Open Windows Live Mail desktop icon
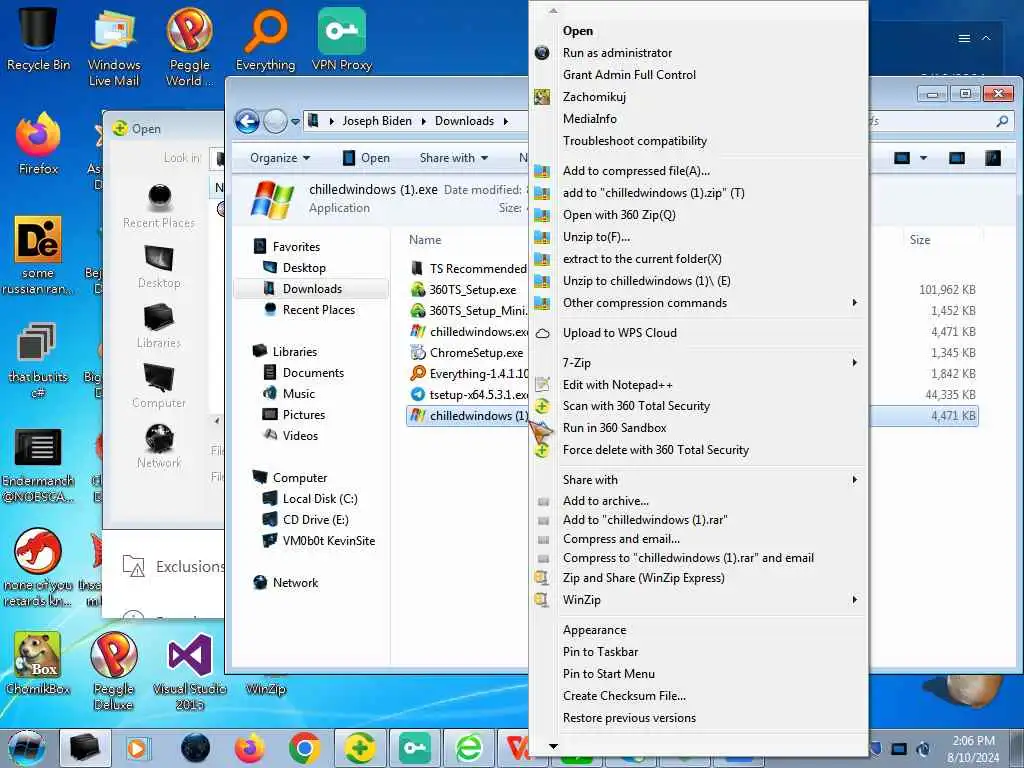1024x768 pixels. pyautogui.click(x=114, y=46)
